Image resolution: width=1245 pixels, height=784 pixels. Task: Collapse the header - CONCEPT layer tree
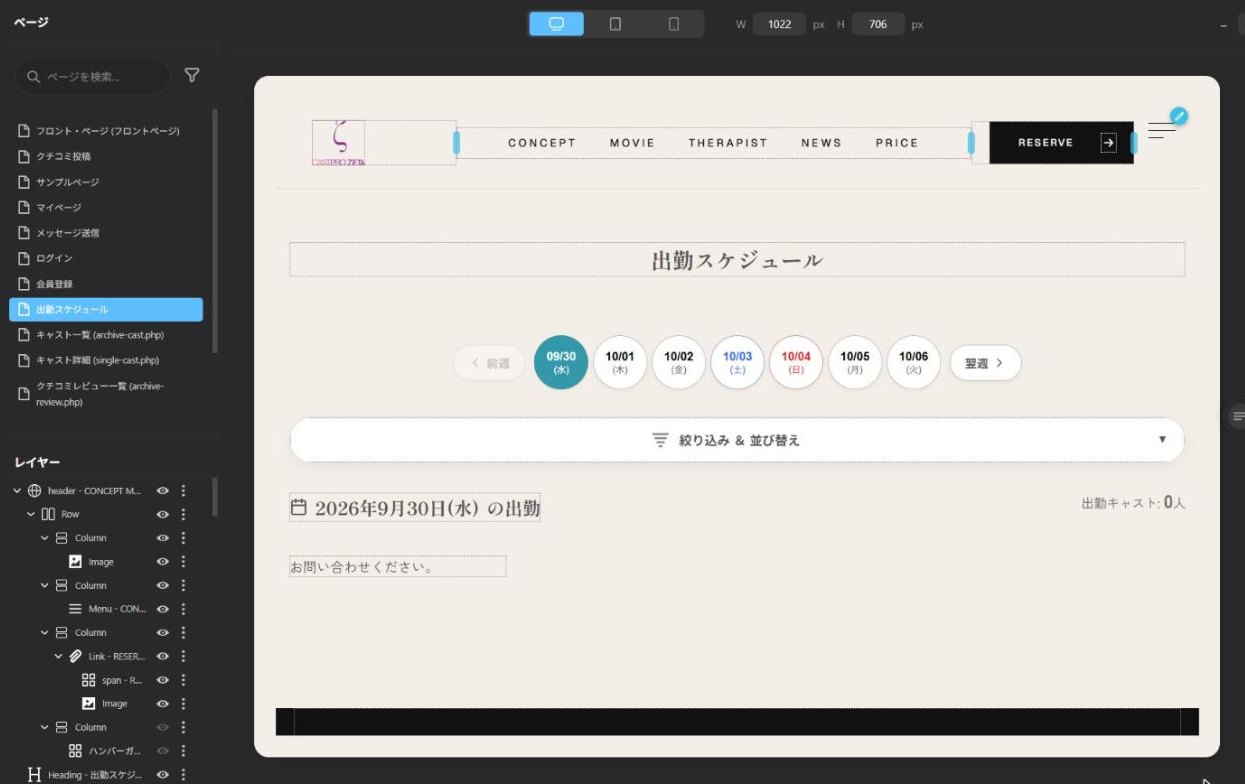click(17, 491)
